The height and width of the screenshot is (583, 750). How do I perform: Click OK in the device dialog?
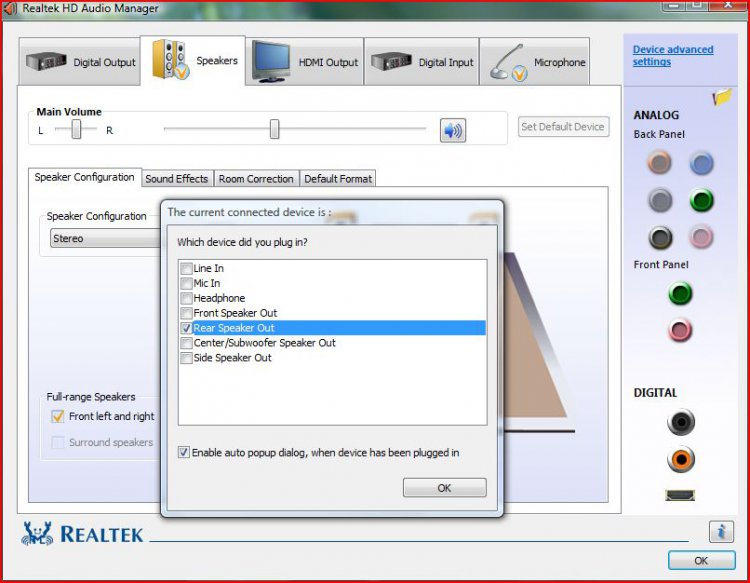pos(444,488)
